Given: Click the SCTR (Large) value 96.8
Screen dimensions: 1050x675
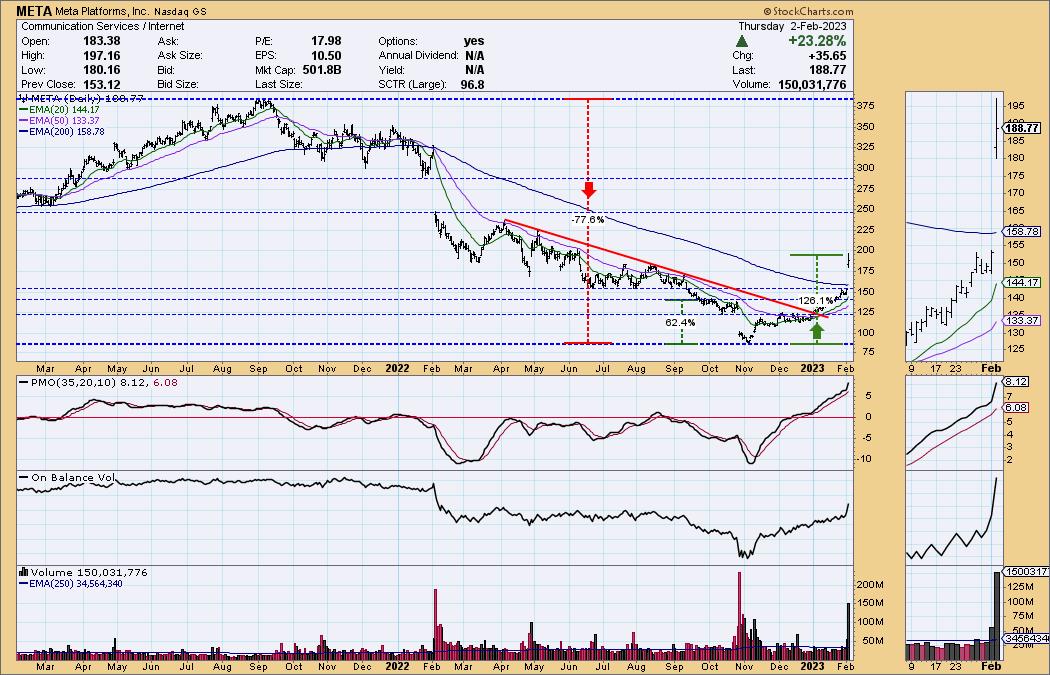Looking at the screenshot, I should coord(472,84).
